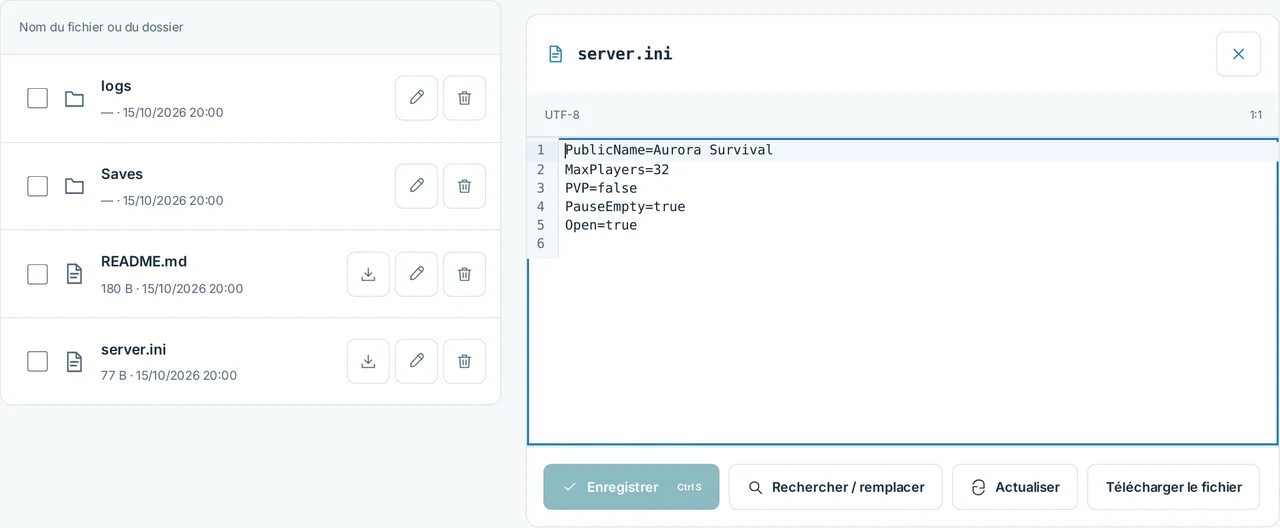Viewport: 1280px width, 528px height.
Task: Tick the server.ini checkbox
Action: click(37, 361)
